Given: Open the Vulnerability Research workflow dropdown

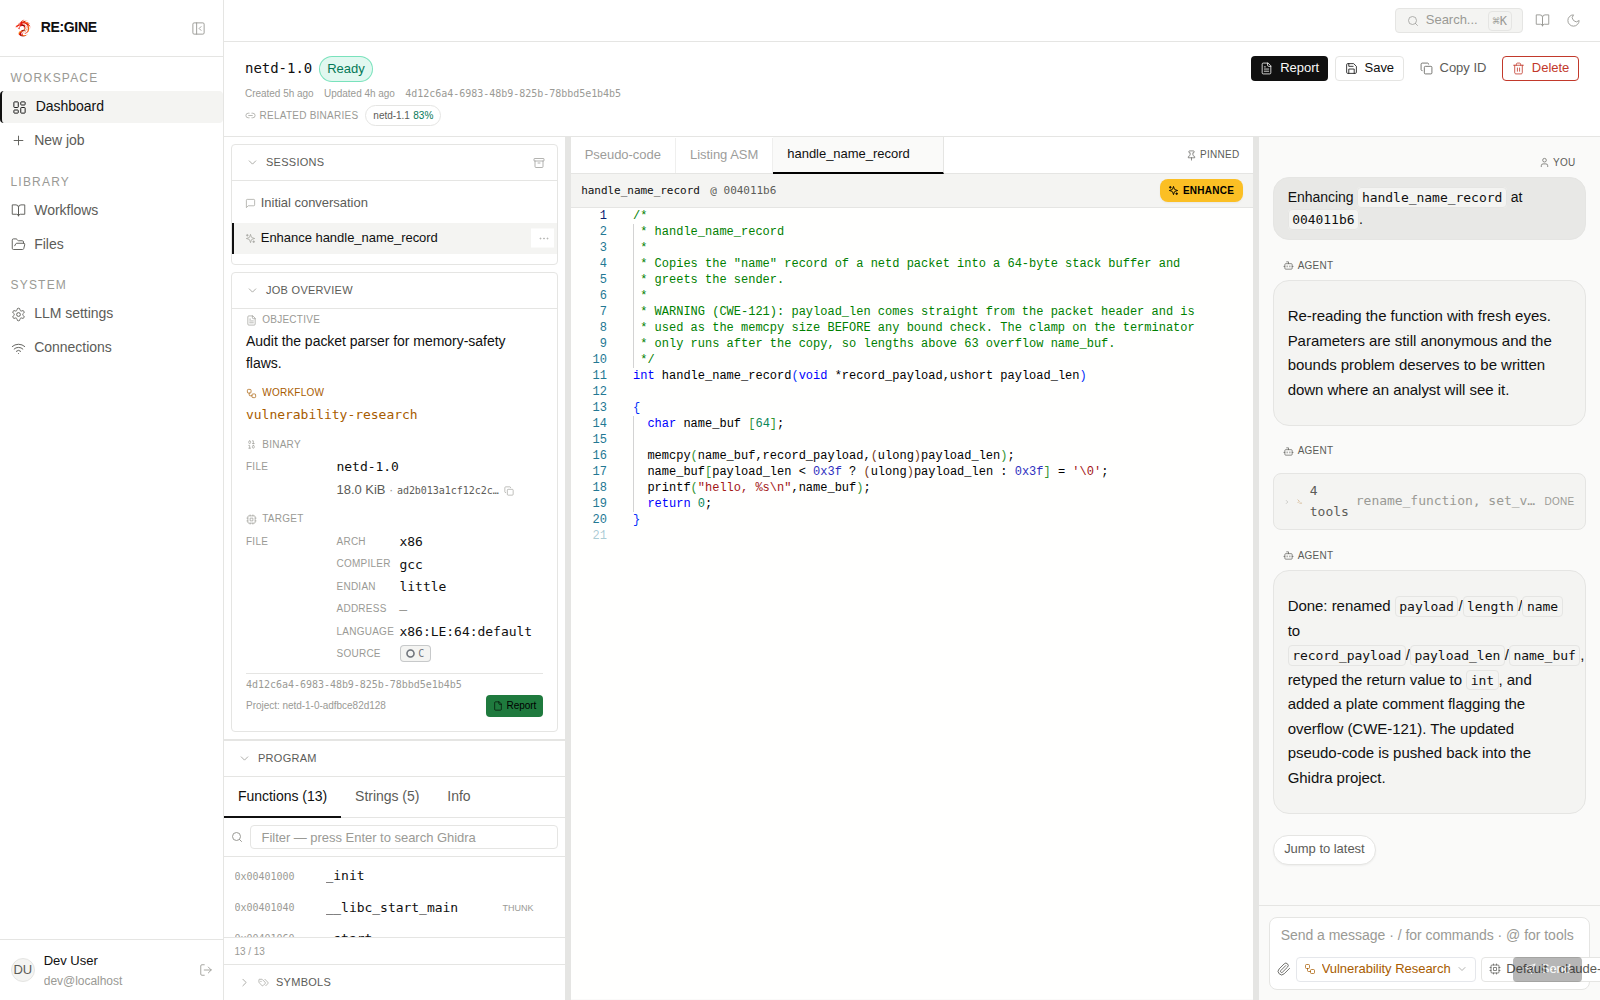Looking at the screenshot, I should click(x=1385, y=969).
